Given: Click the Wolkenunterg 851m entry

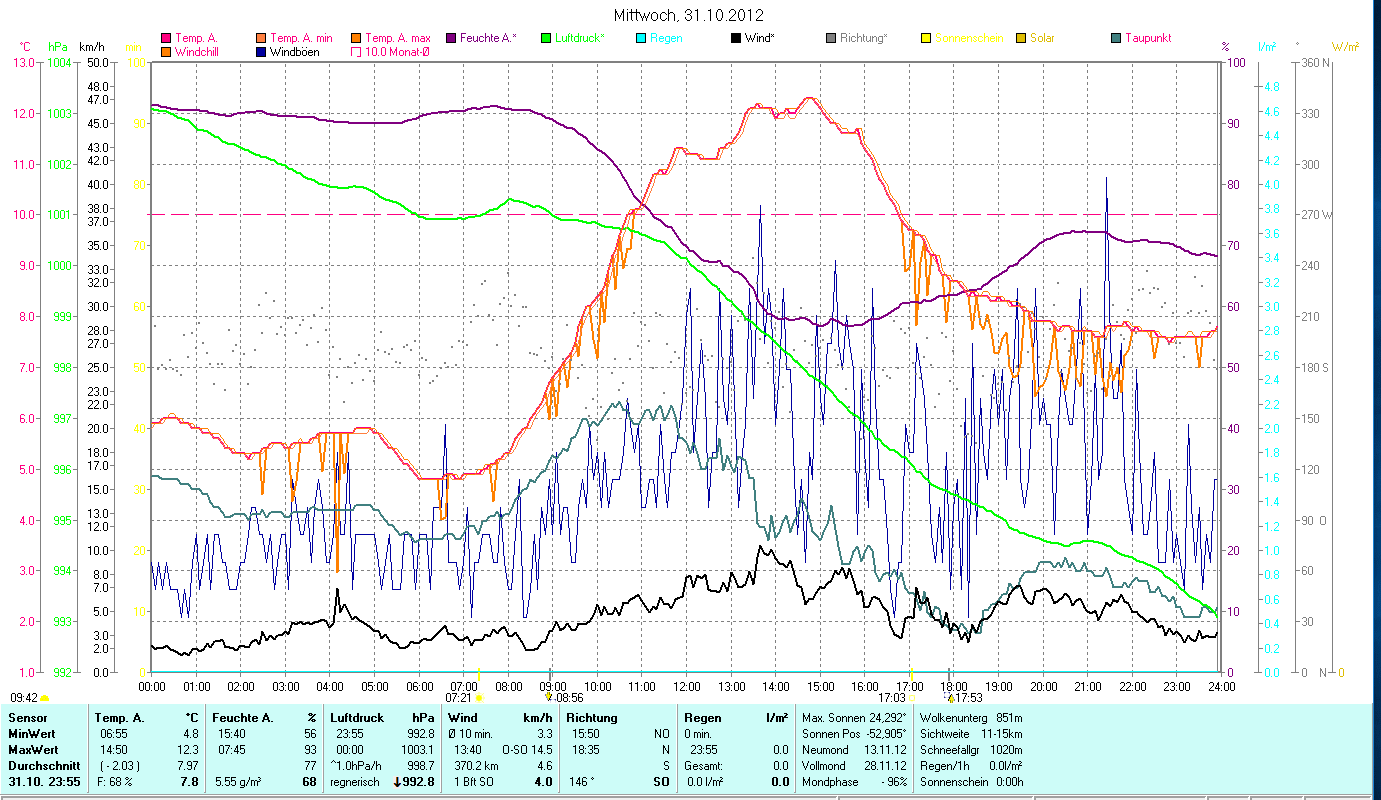Looking at the screenshot, I should [x=970, y=718].
